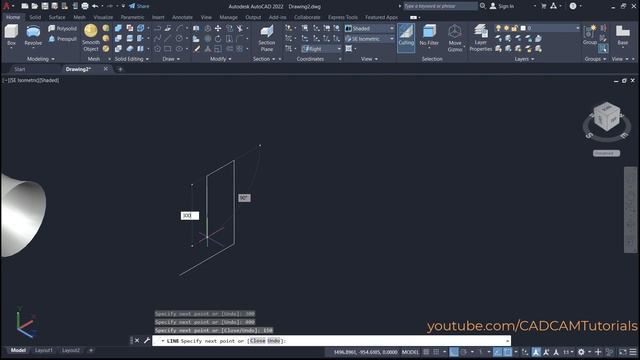Go to the Start tab
The width and height of the screenshot is (640, 360).
(20, 69)
